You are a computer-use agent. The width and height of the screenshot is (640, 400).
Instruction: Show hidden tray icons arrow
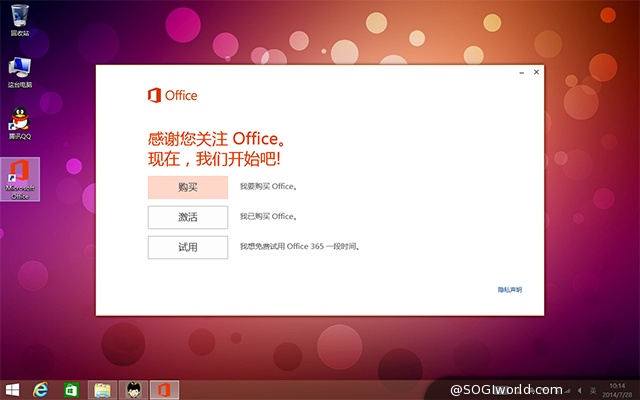(579, 391)
